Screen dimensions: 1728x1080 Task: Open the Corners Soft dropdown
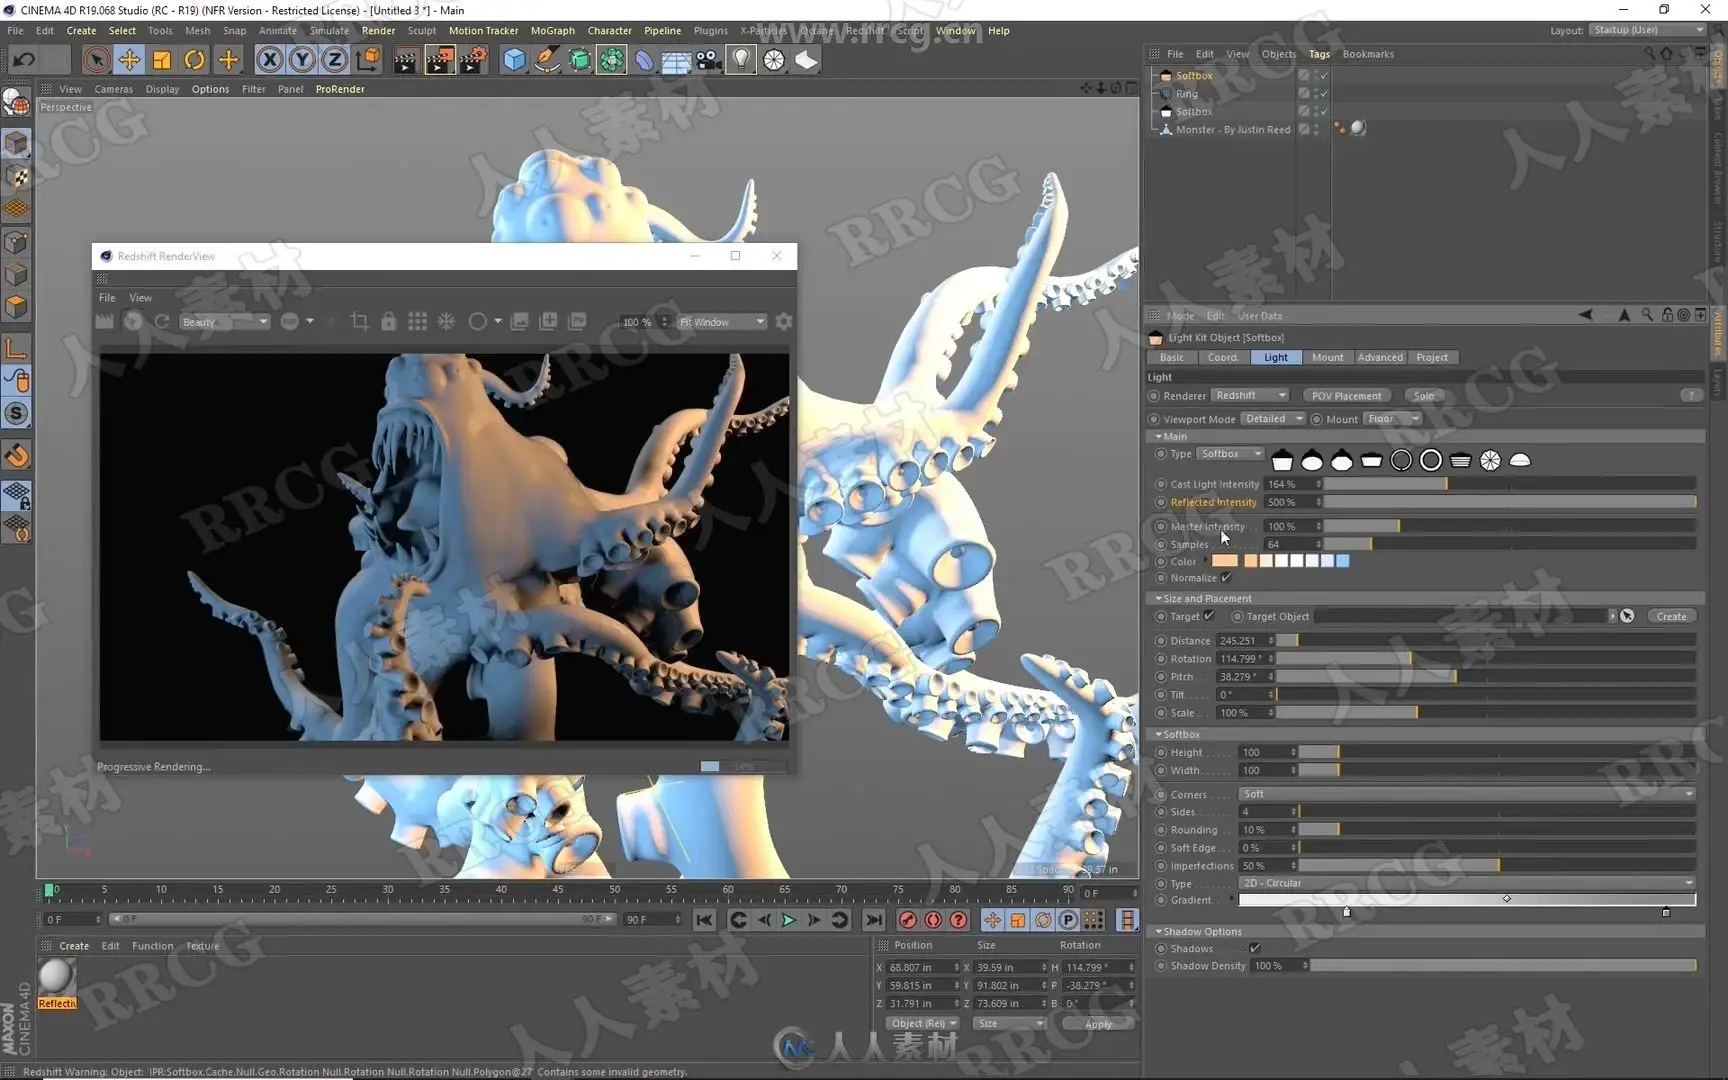coord(1467,794)
